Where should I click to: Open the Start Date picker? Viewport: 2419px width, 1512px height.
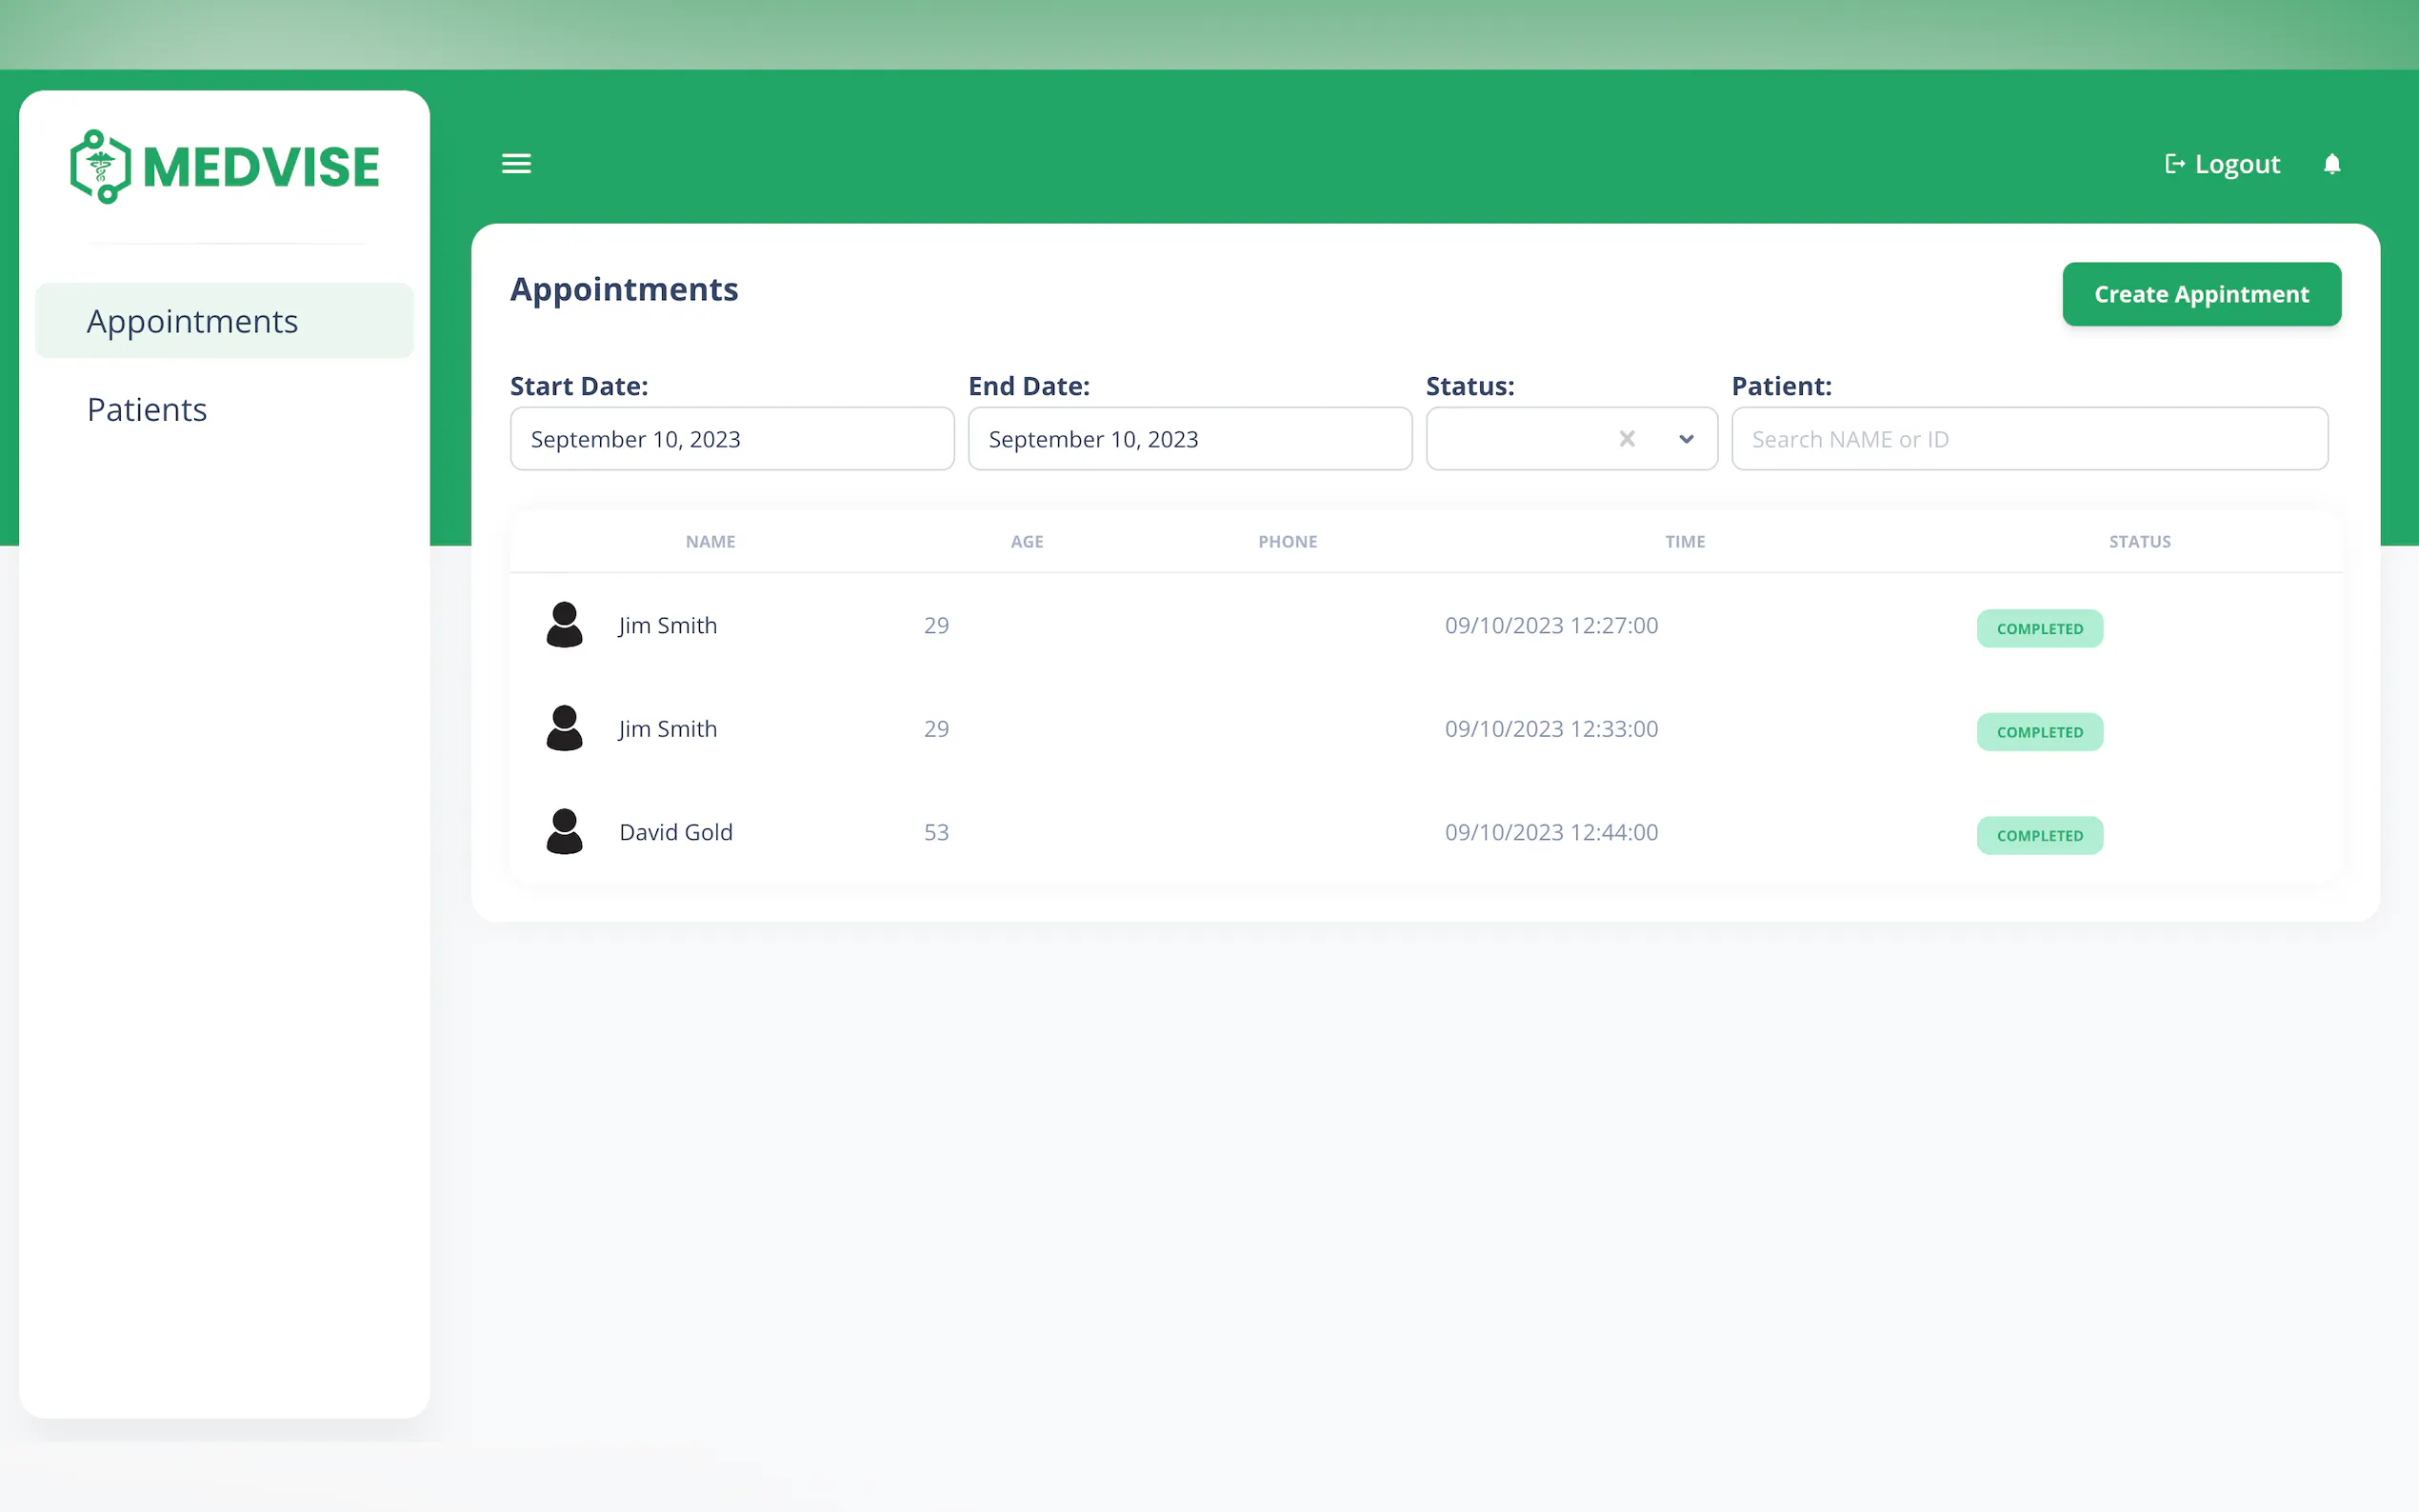731,439
